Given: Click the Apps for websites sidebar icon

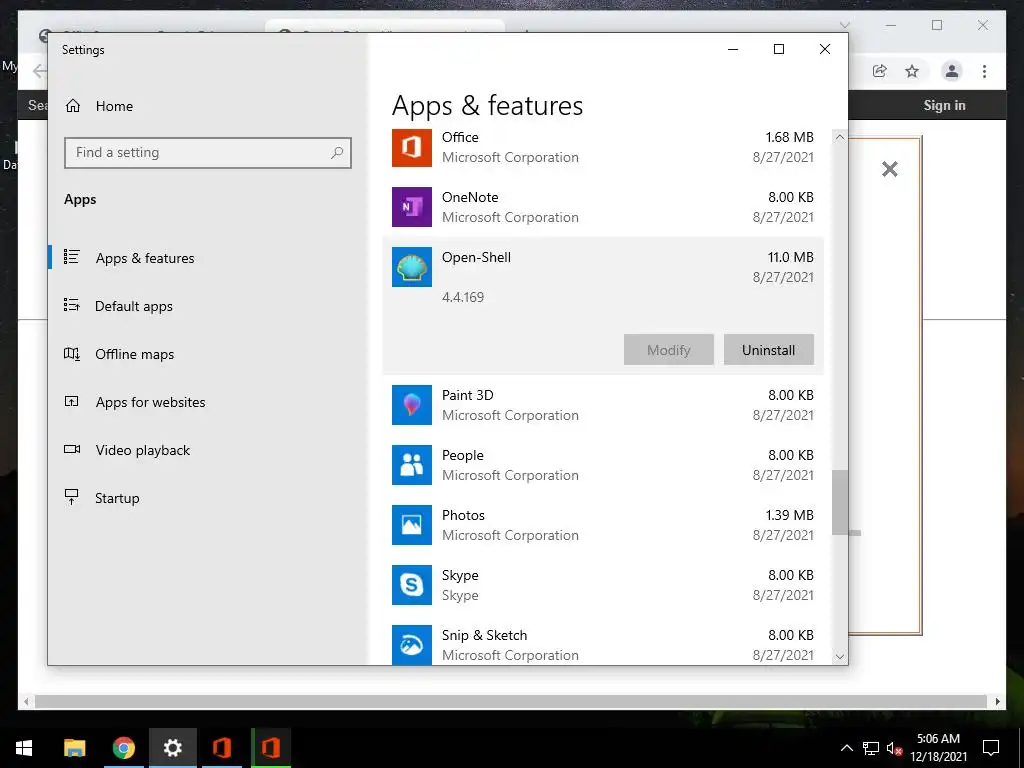Looking at the screenshot, I should click(x=71, y=402).
